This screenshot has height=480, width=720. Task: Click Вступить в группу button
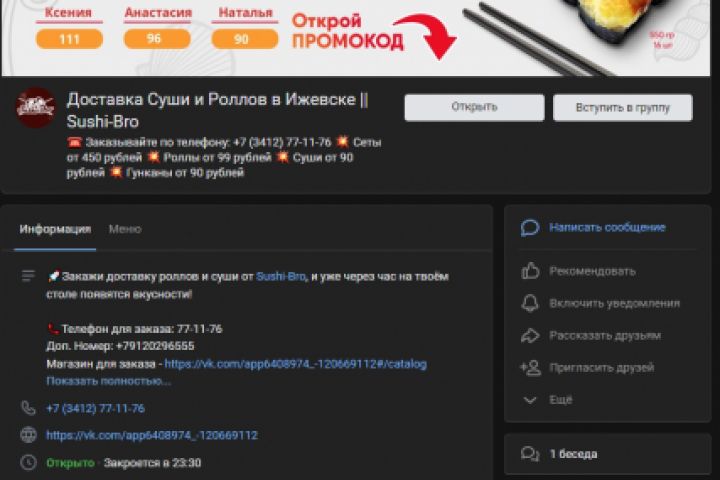coord(623,107)
